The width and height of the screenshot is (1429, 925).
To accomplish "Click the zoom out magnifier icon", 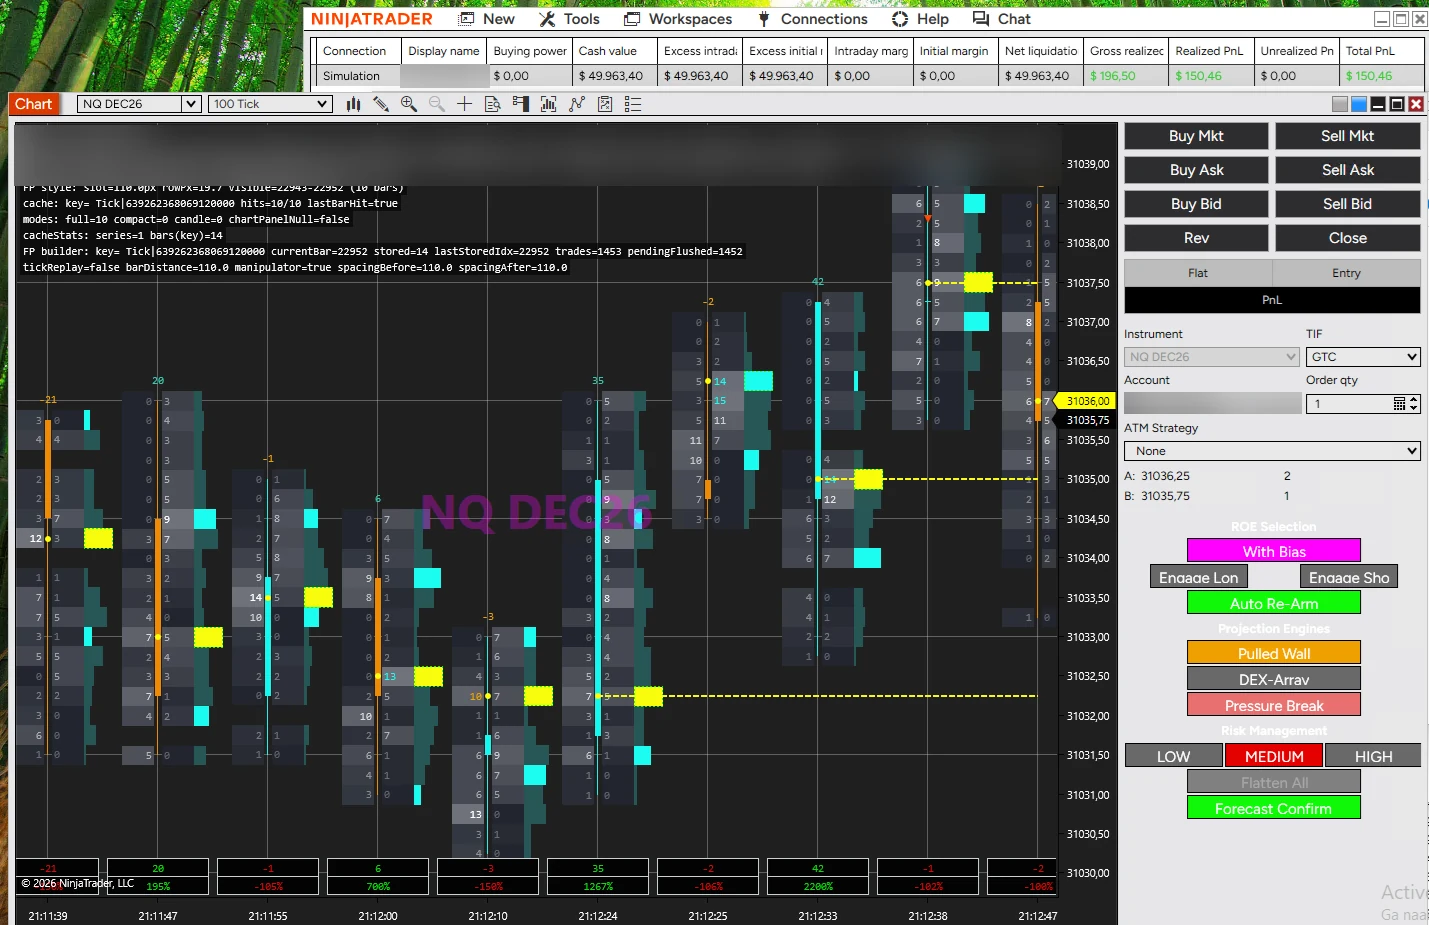I will [437, 104].
